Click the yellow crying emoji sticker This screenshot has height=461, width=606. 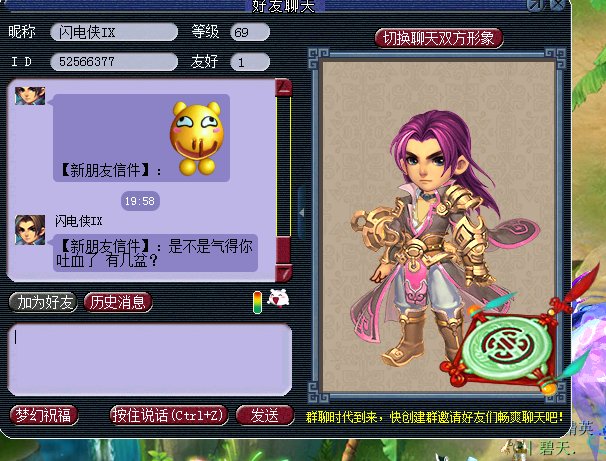(x=197, y=138)
